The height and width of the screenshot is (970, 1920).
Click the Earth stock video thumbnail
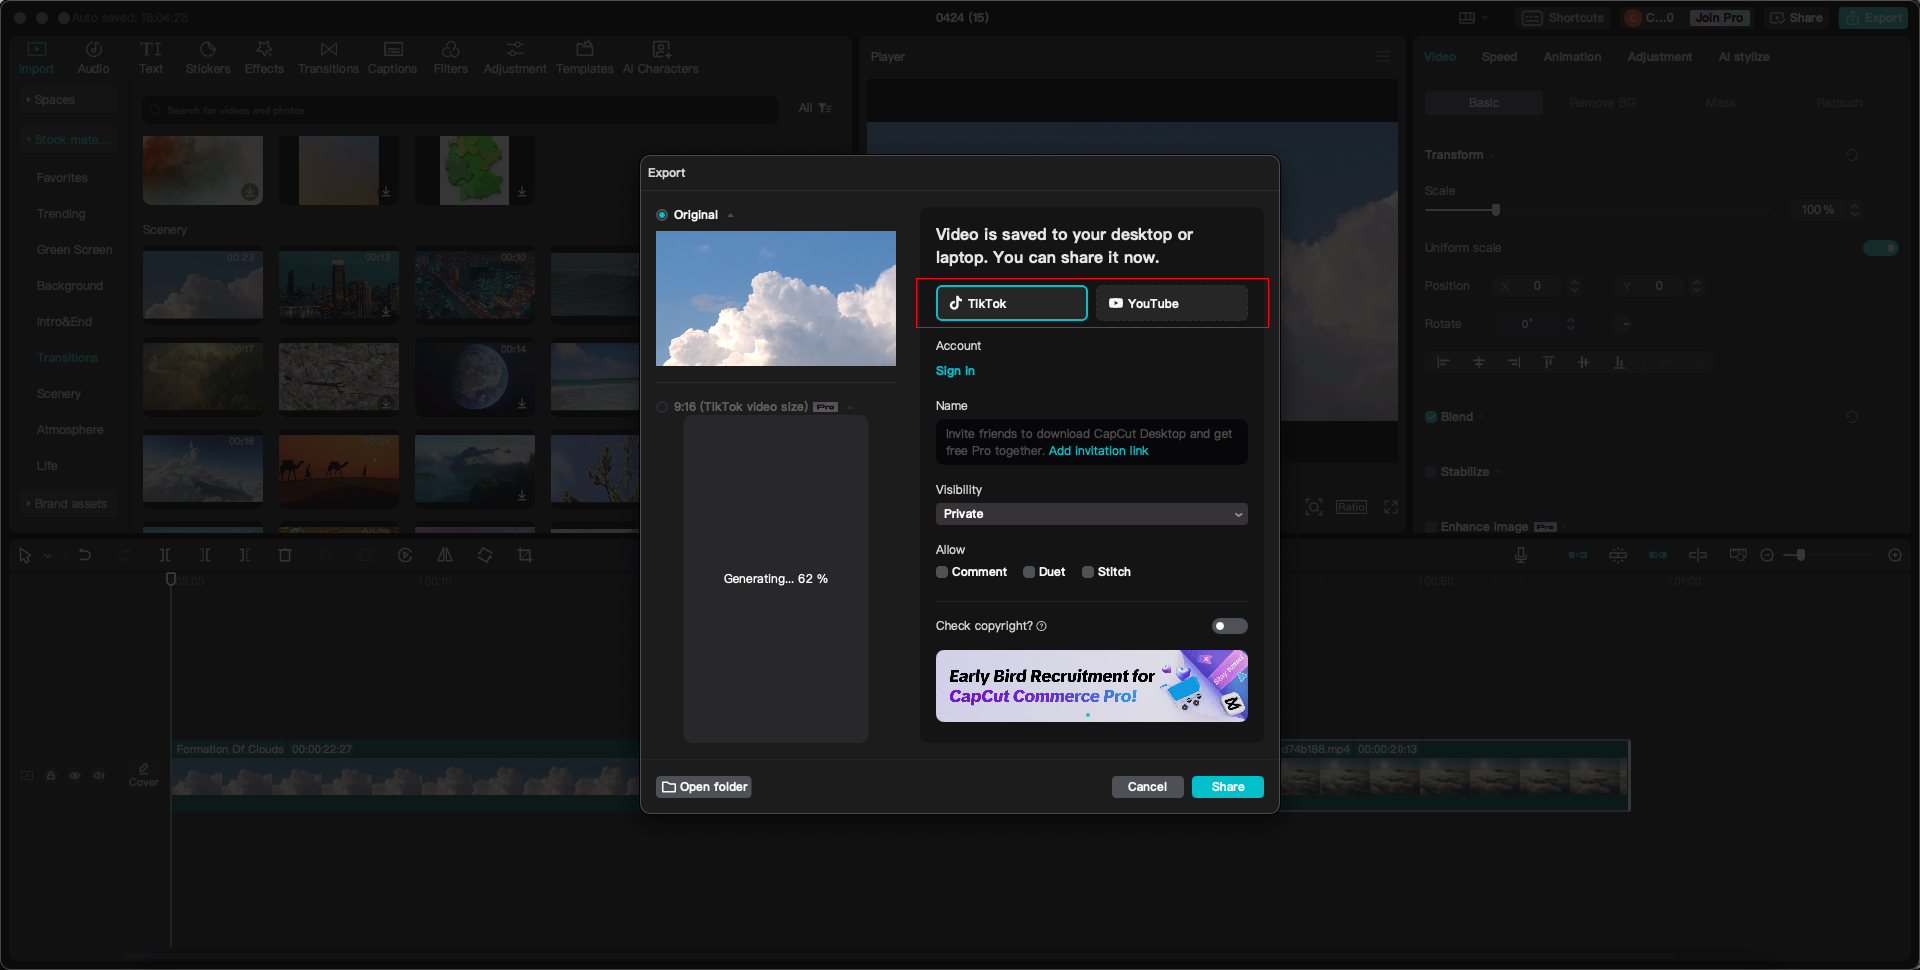475,376
